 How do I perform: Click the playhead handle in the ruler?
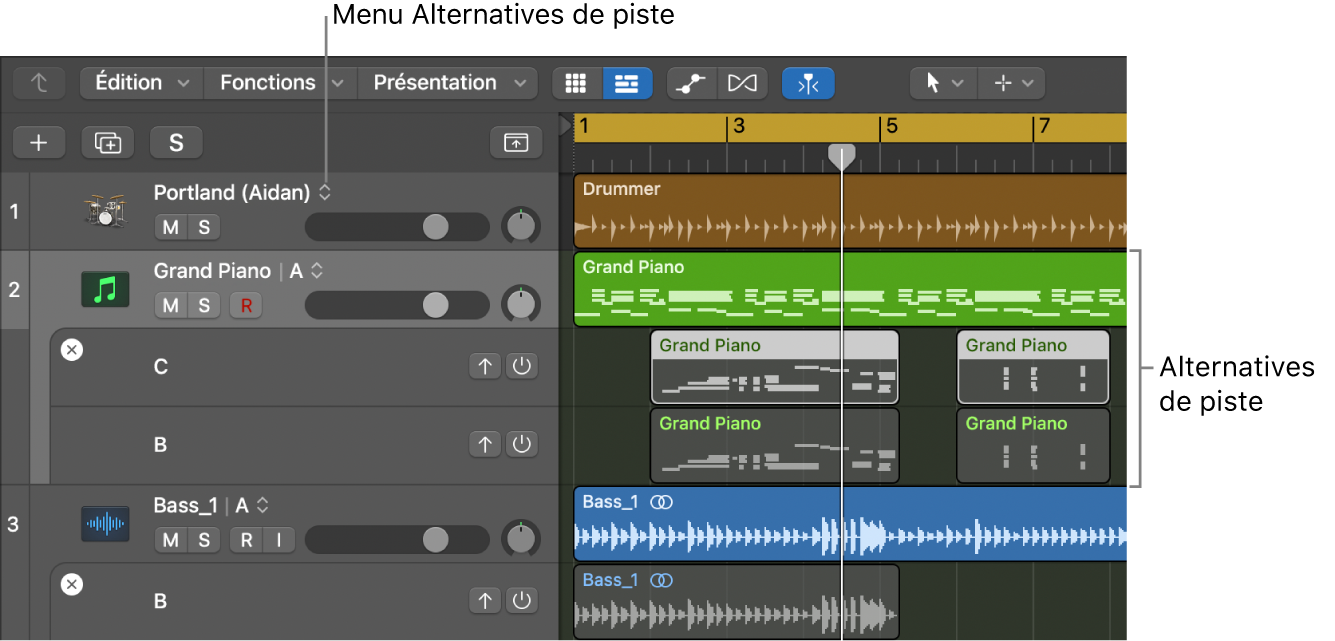pos(842,156)
